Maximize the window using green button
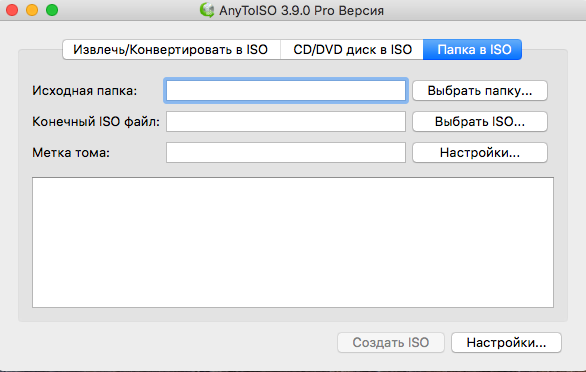 coord(52,10)
